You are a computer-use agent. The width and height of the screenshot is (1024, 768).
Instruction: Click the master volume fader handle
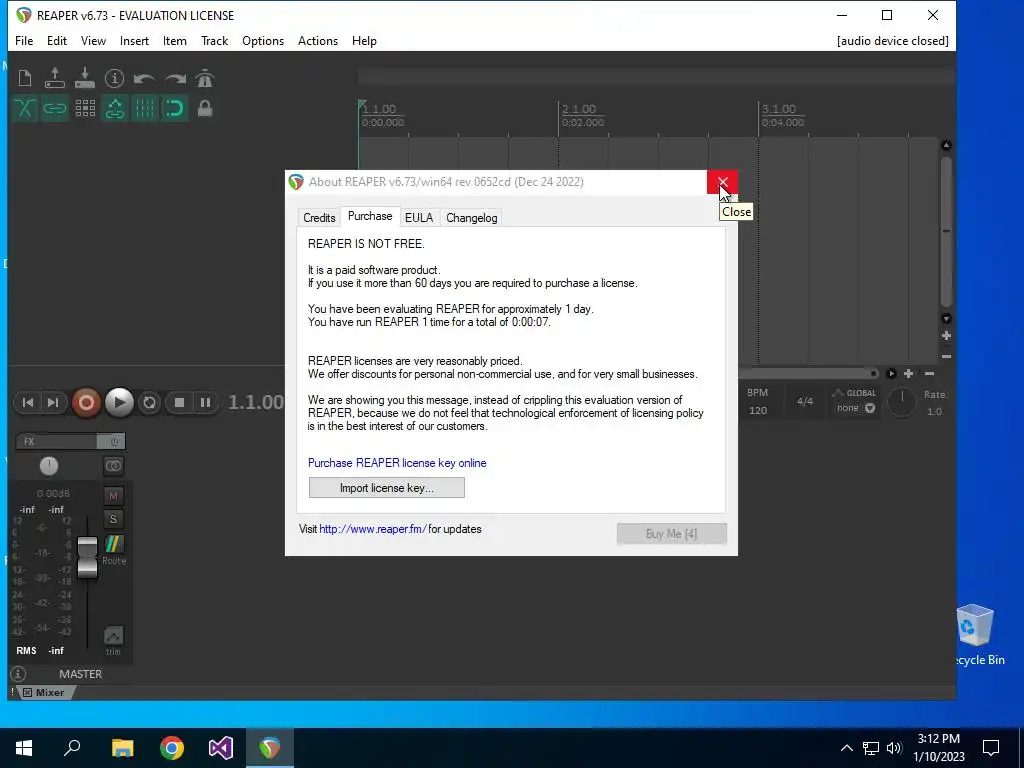[x=88, y=557]
